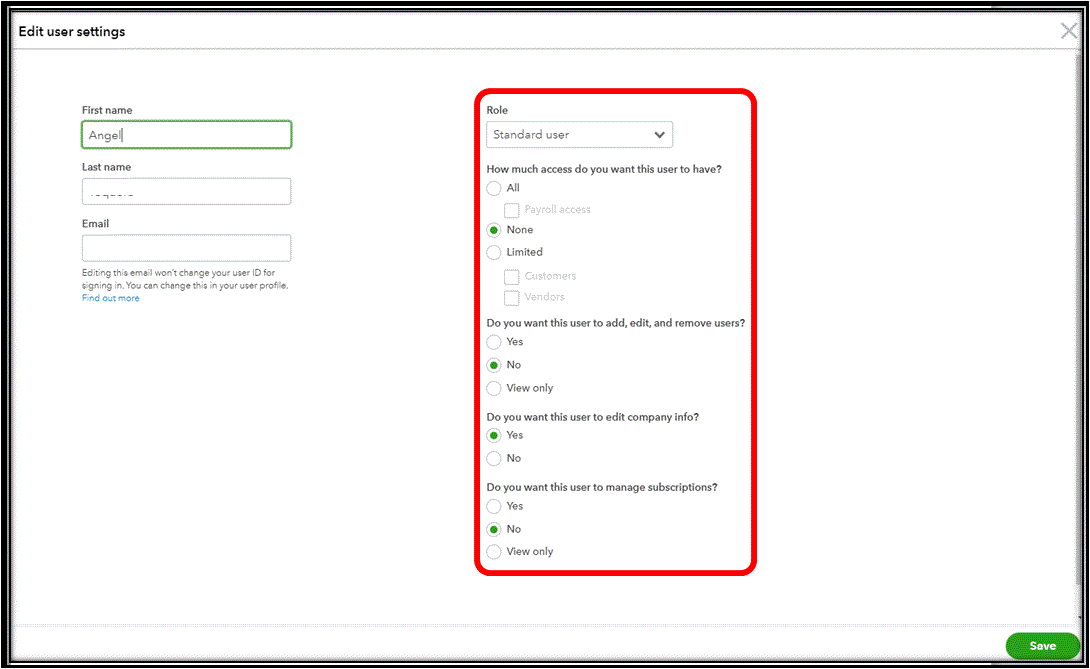This screenshot has width=1090, height=669.
Task: Open the Role dropdown showing Standard user
Action: click(x=579, y=134)
